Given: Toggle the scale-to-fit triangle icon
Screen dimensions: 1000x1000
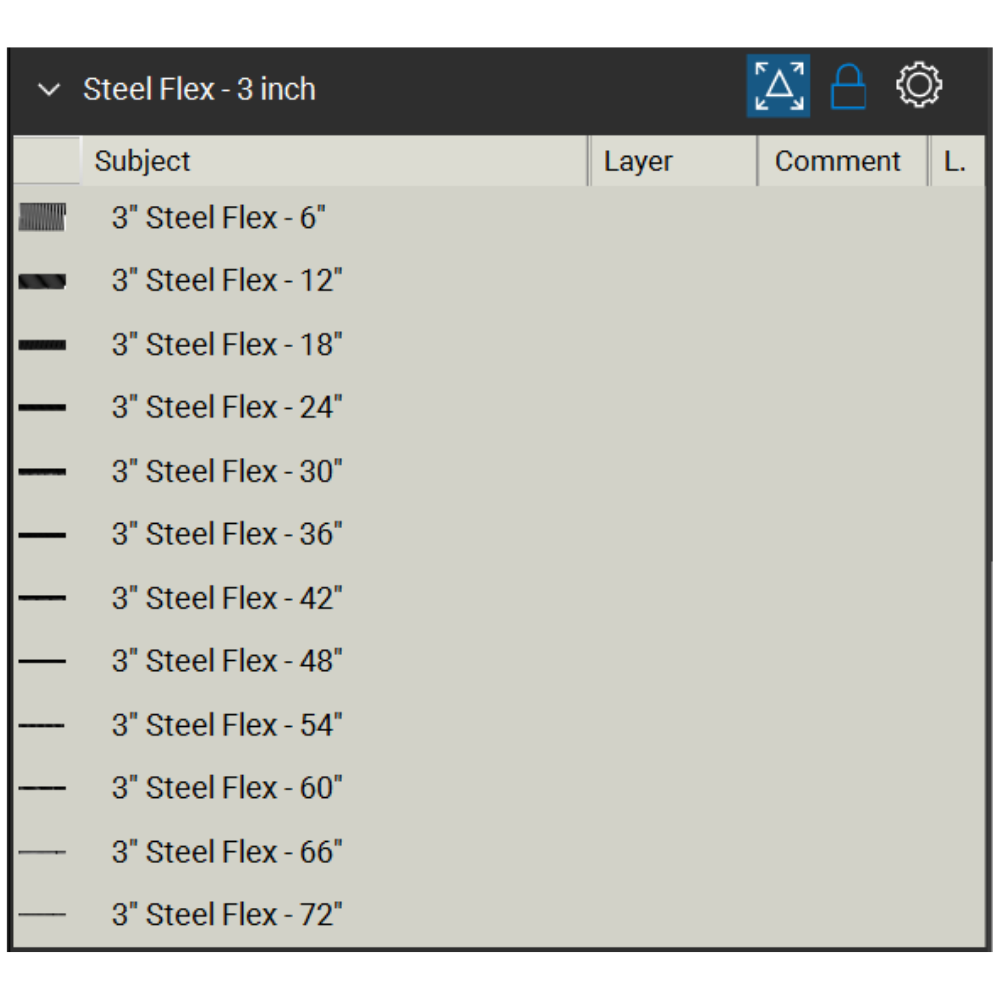Looking at the screenshot, I should 778,86.
